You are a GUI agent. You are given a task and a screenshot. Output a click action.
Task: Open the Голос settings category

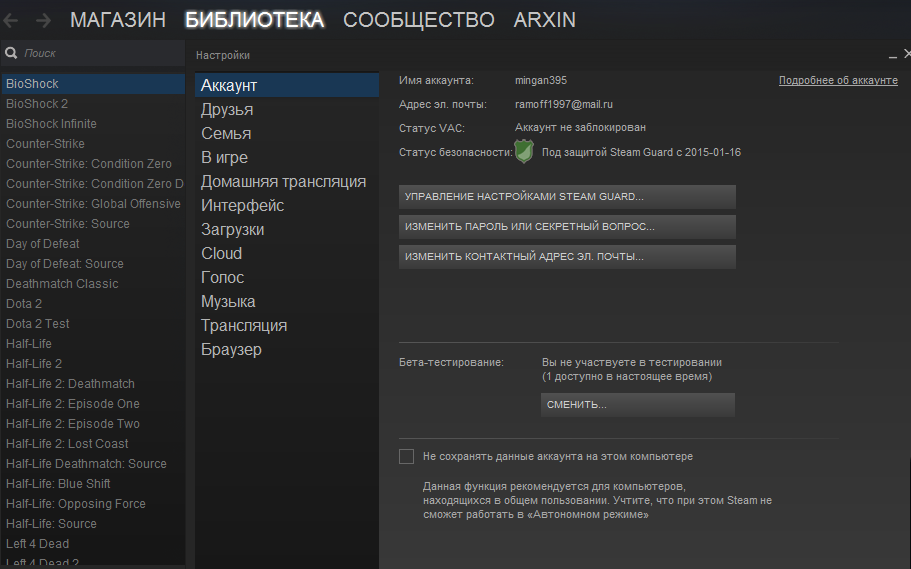[287, 277]
